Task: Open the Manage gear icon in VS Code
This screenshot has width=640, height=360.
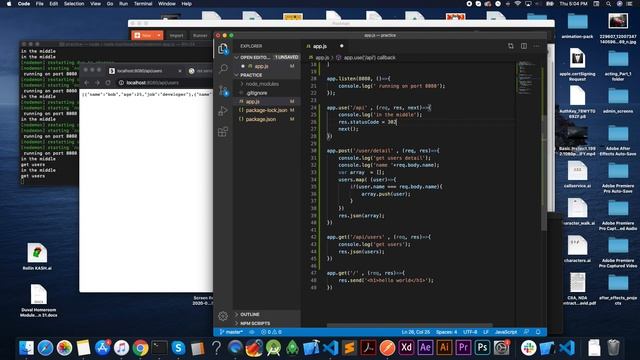Action: click(x=223, y=316)
